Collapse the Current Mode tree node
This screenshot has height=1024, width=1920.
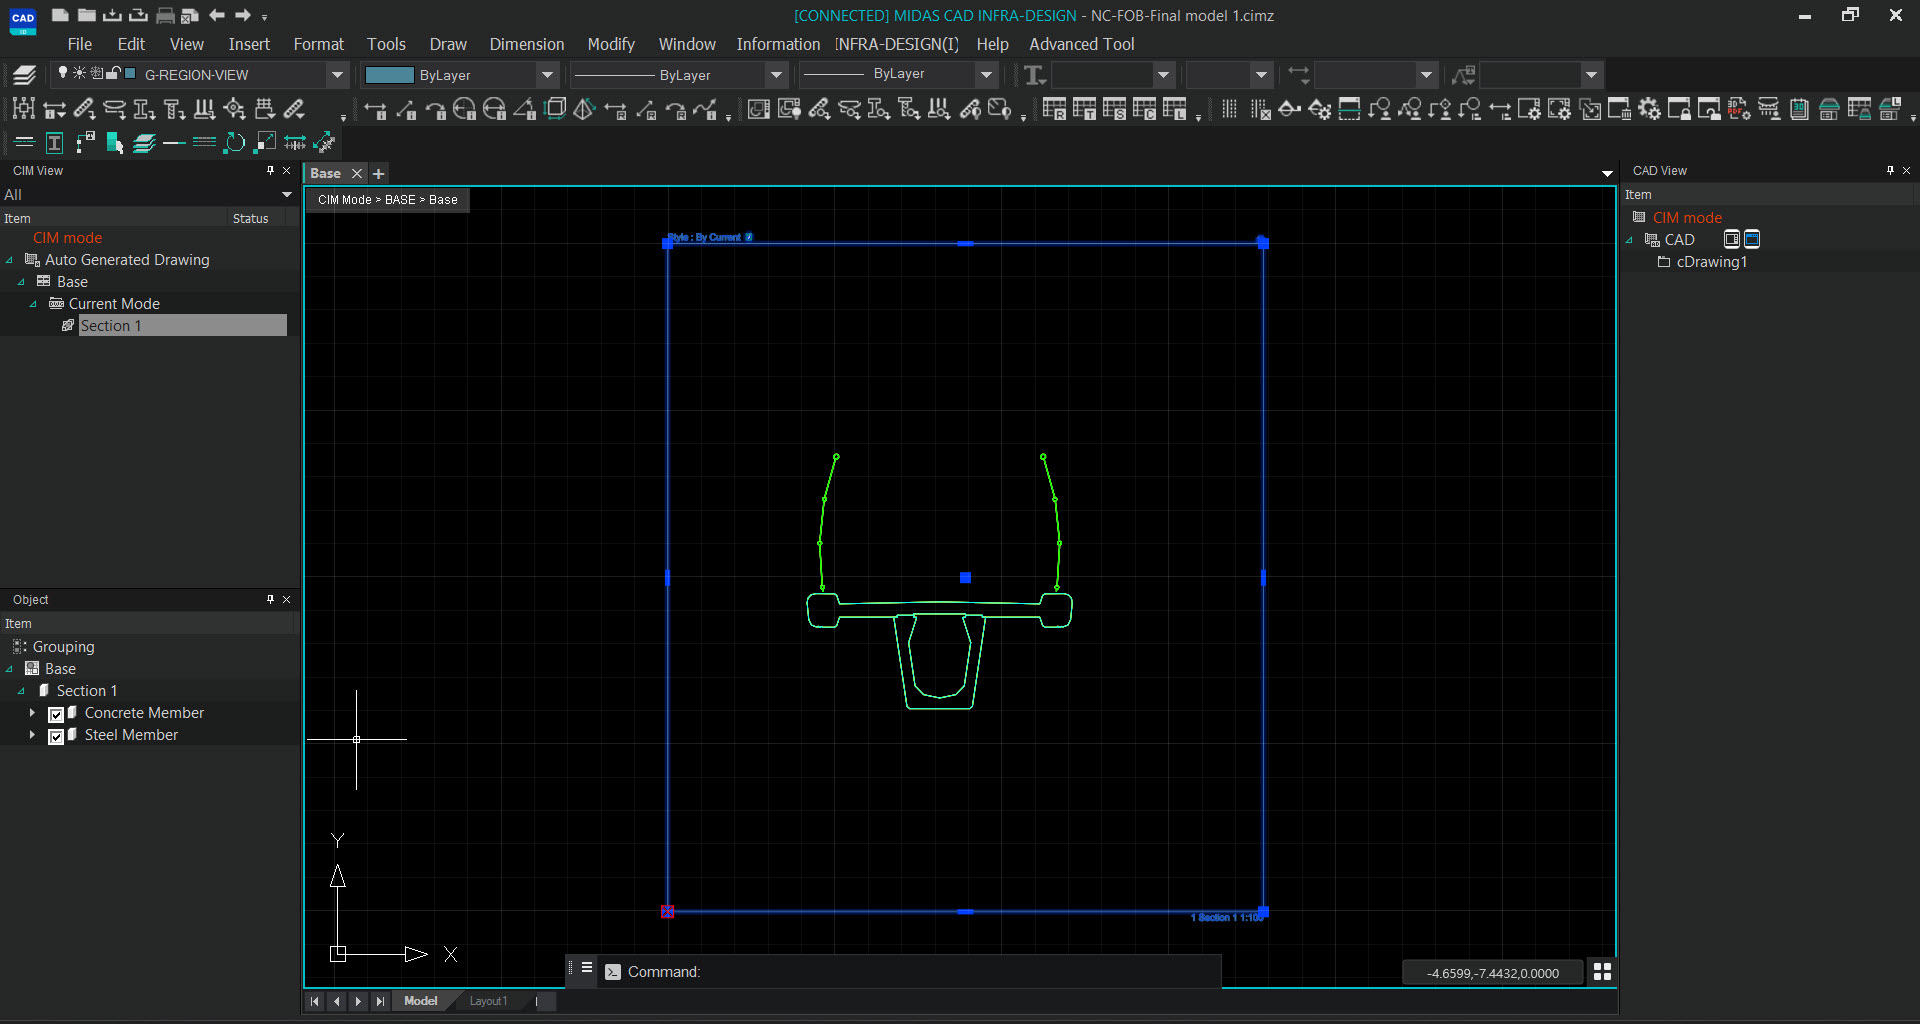coord(33,304)
